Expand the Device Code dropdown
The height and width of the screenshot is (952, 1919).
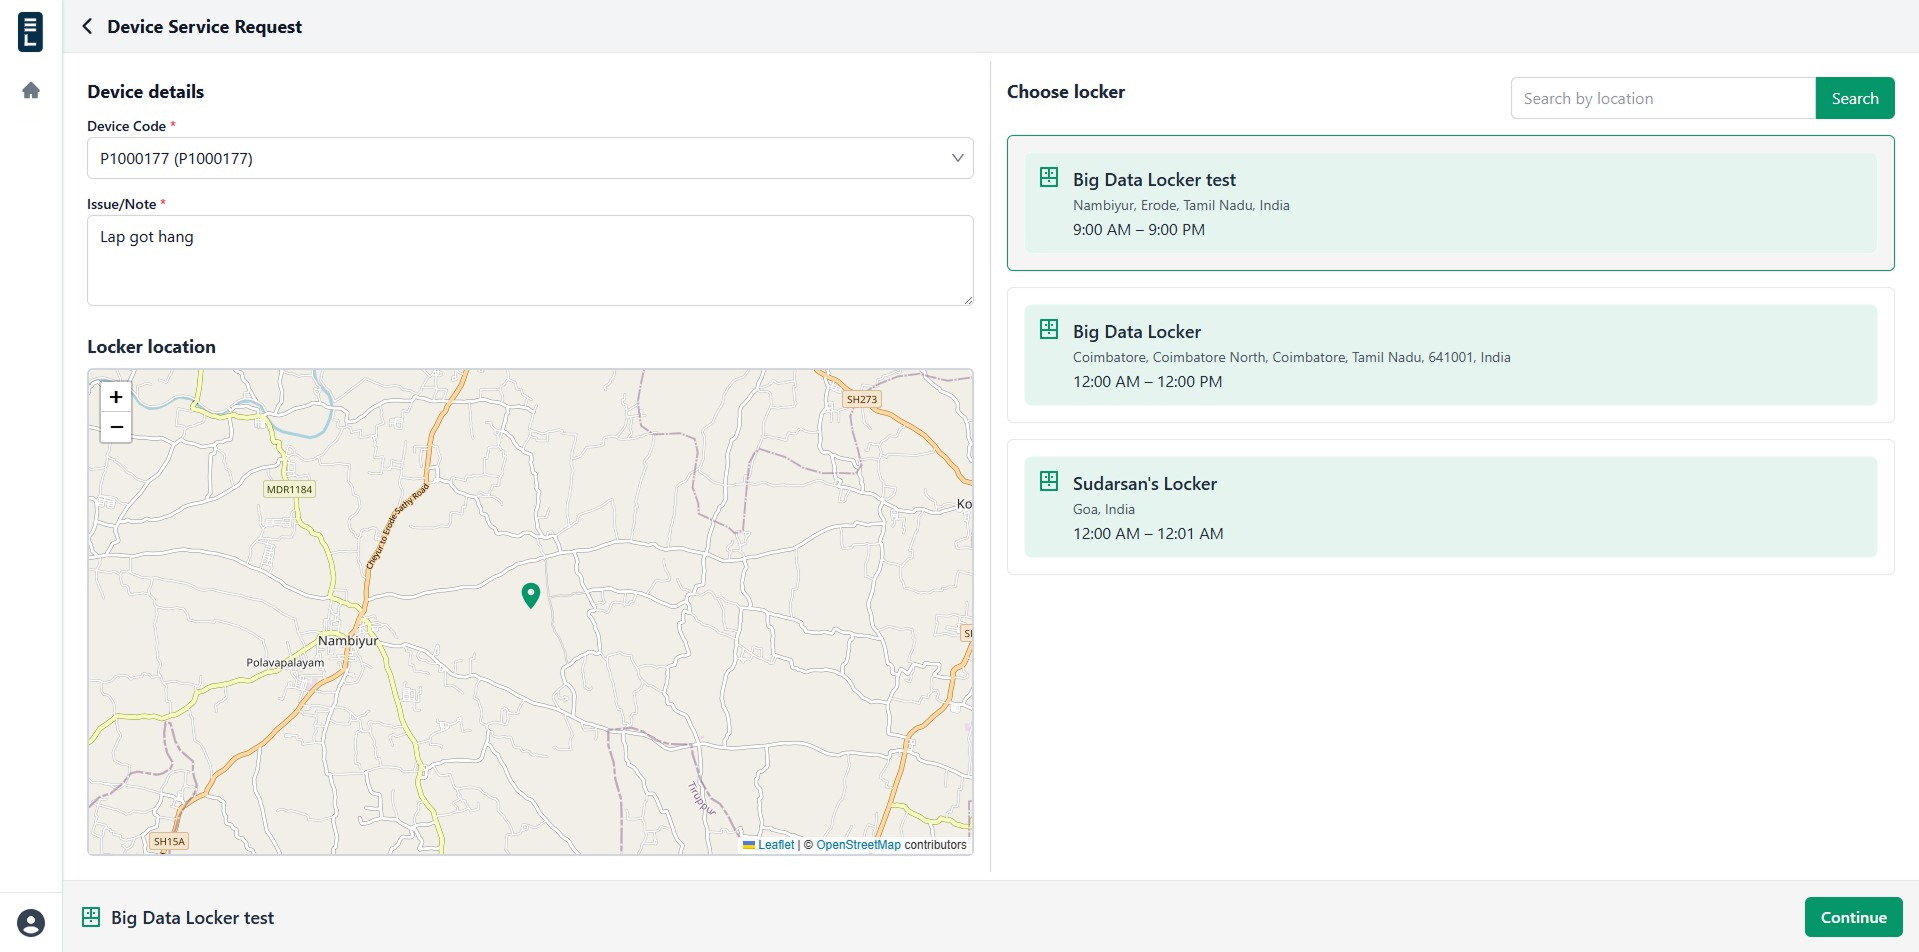point(530,158)
